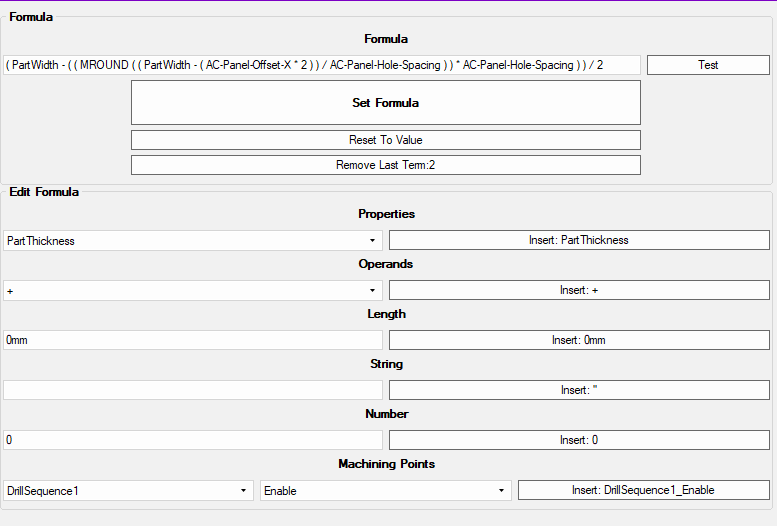Expand the Operands dropdown arrow
This screenshot has width=777, height=526.
click(372, 291)
